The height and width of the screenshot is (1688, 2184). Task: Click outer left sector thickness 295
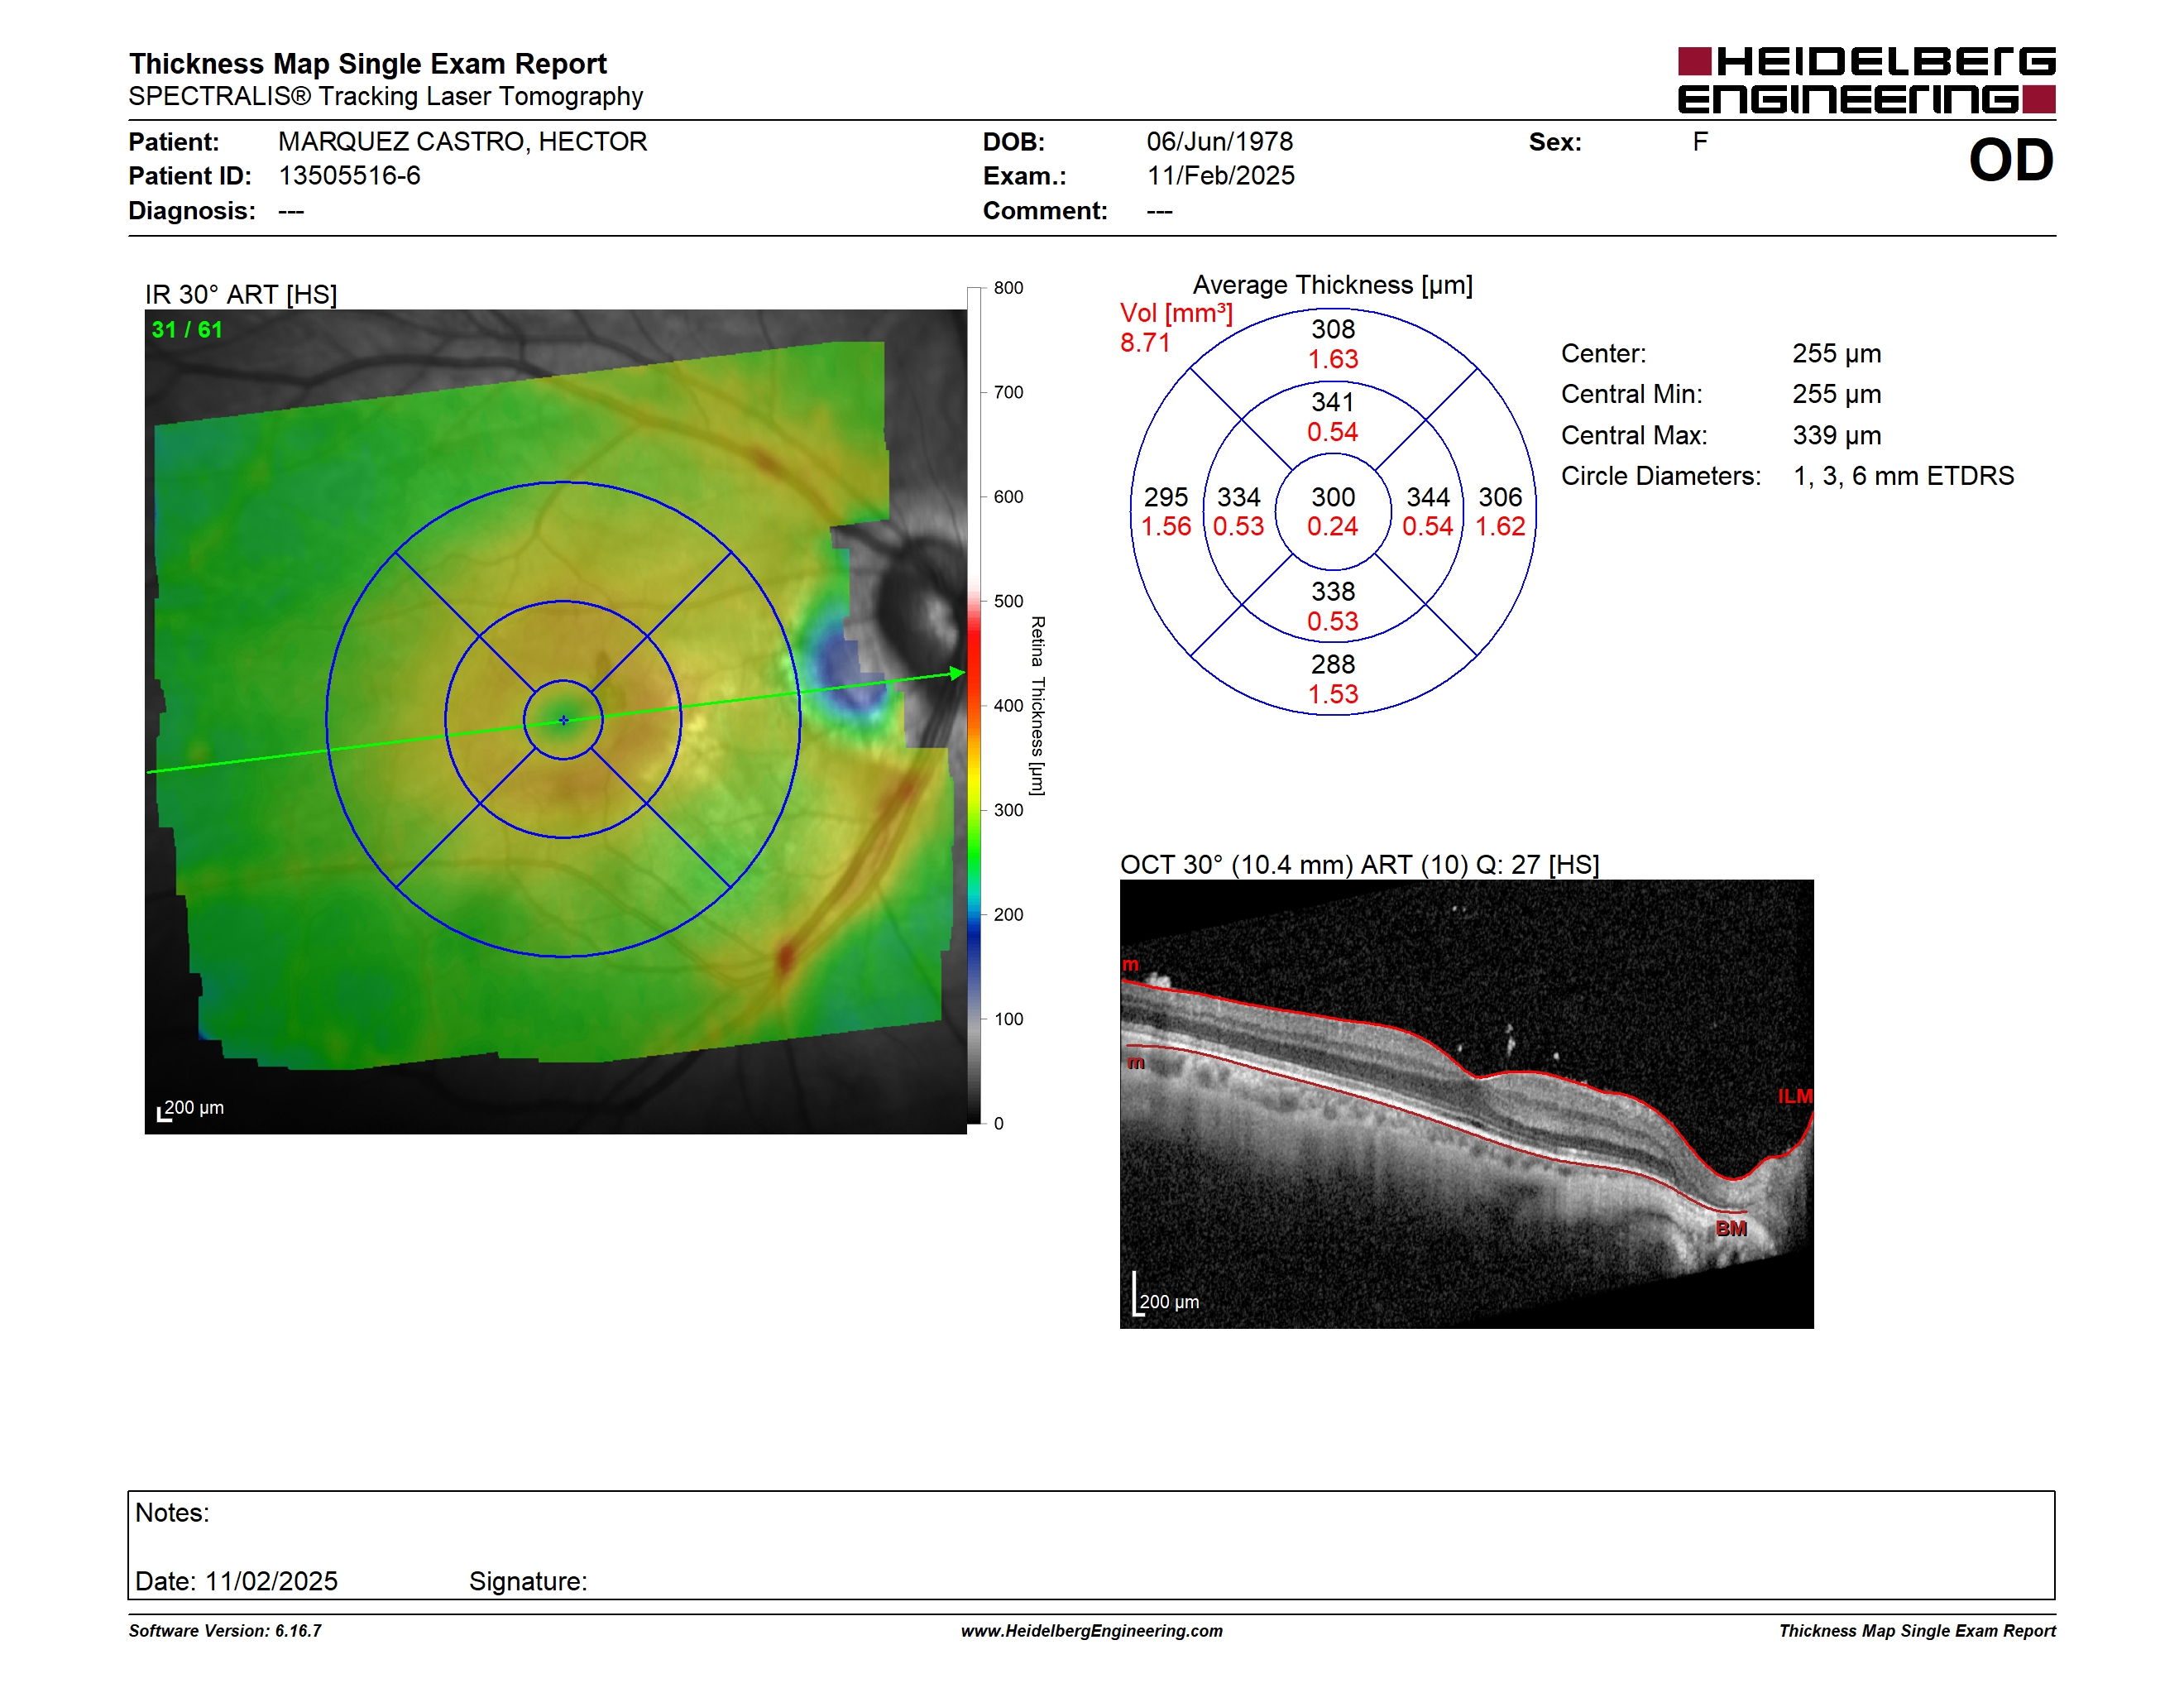[1165, 497]
